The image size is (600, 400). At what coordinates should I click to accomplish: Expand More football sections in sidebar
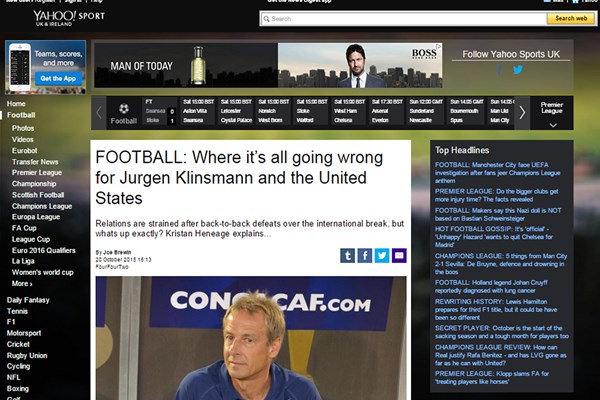point(22,284)
